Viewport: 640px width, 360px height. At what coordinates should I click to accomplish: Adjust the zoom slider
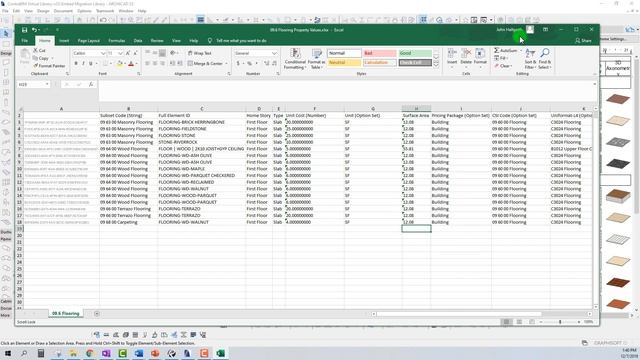coord(560,322)
